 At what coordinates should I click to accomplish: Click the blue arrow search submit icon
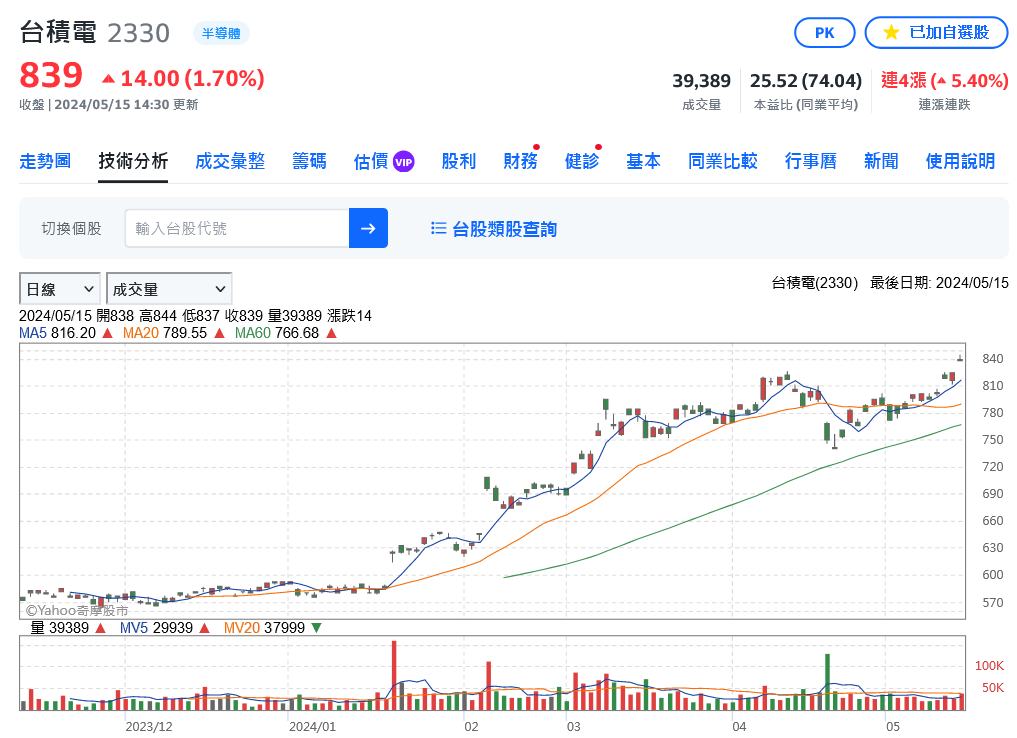pyautogui.click(x=368, y=228)
